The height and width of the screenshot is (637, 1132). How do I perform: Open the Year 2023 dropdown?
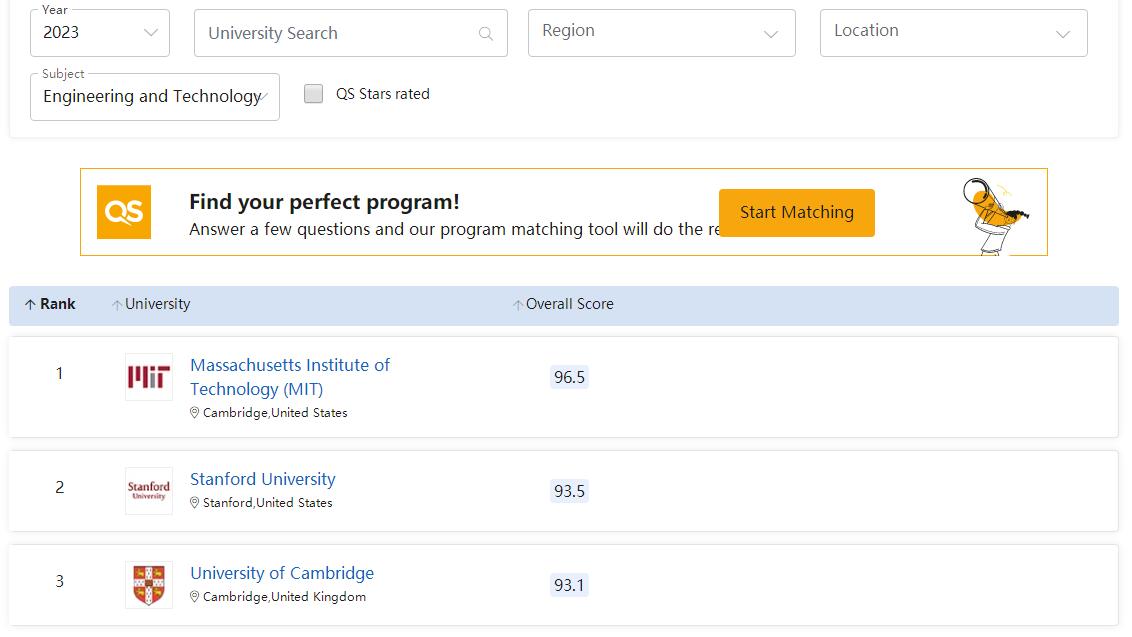click(x=100, y=33)
